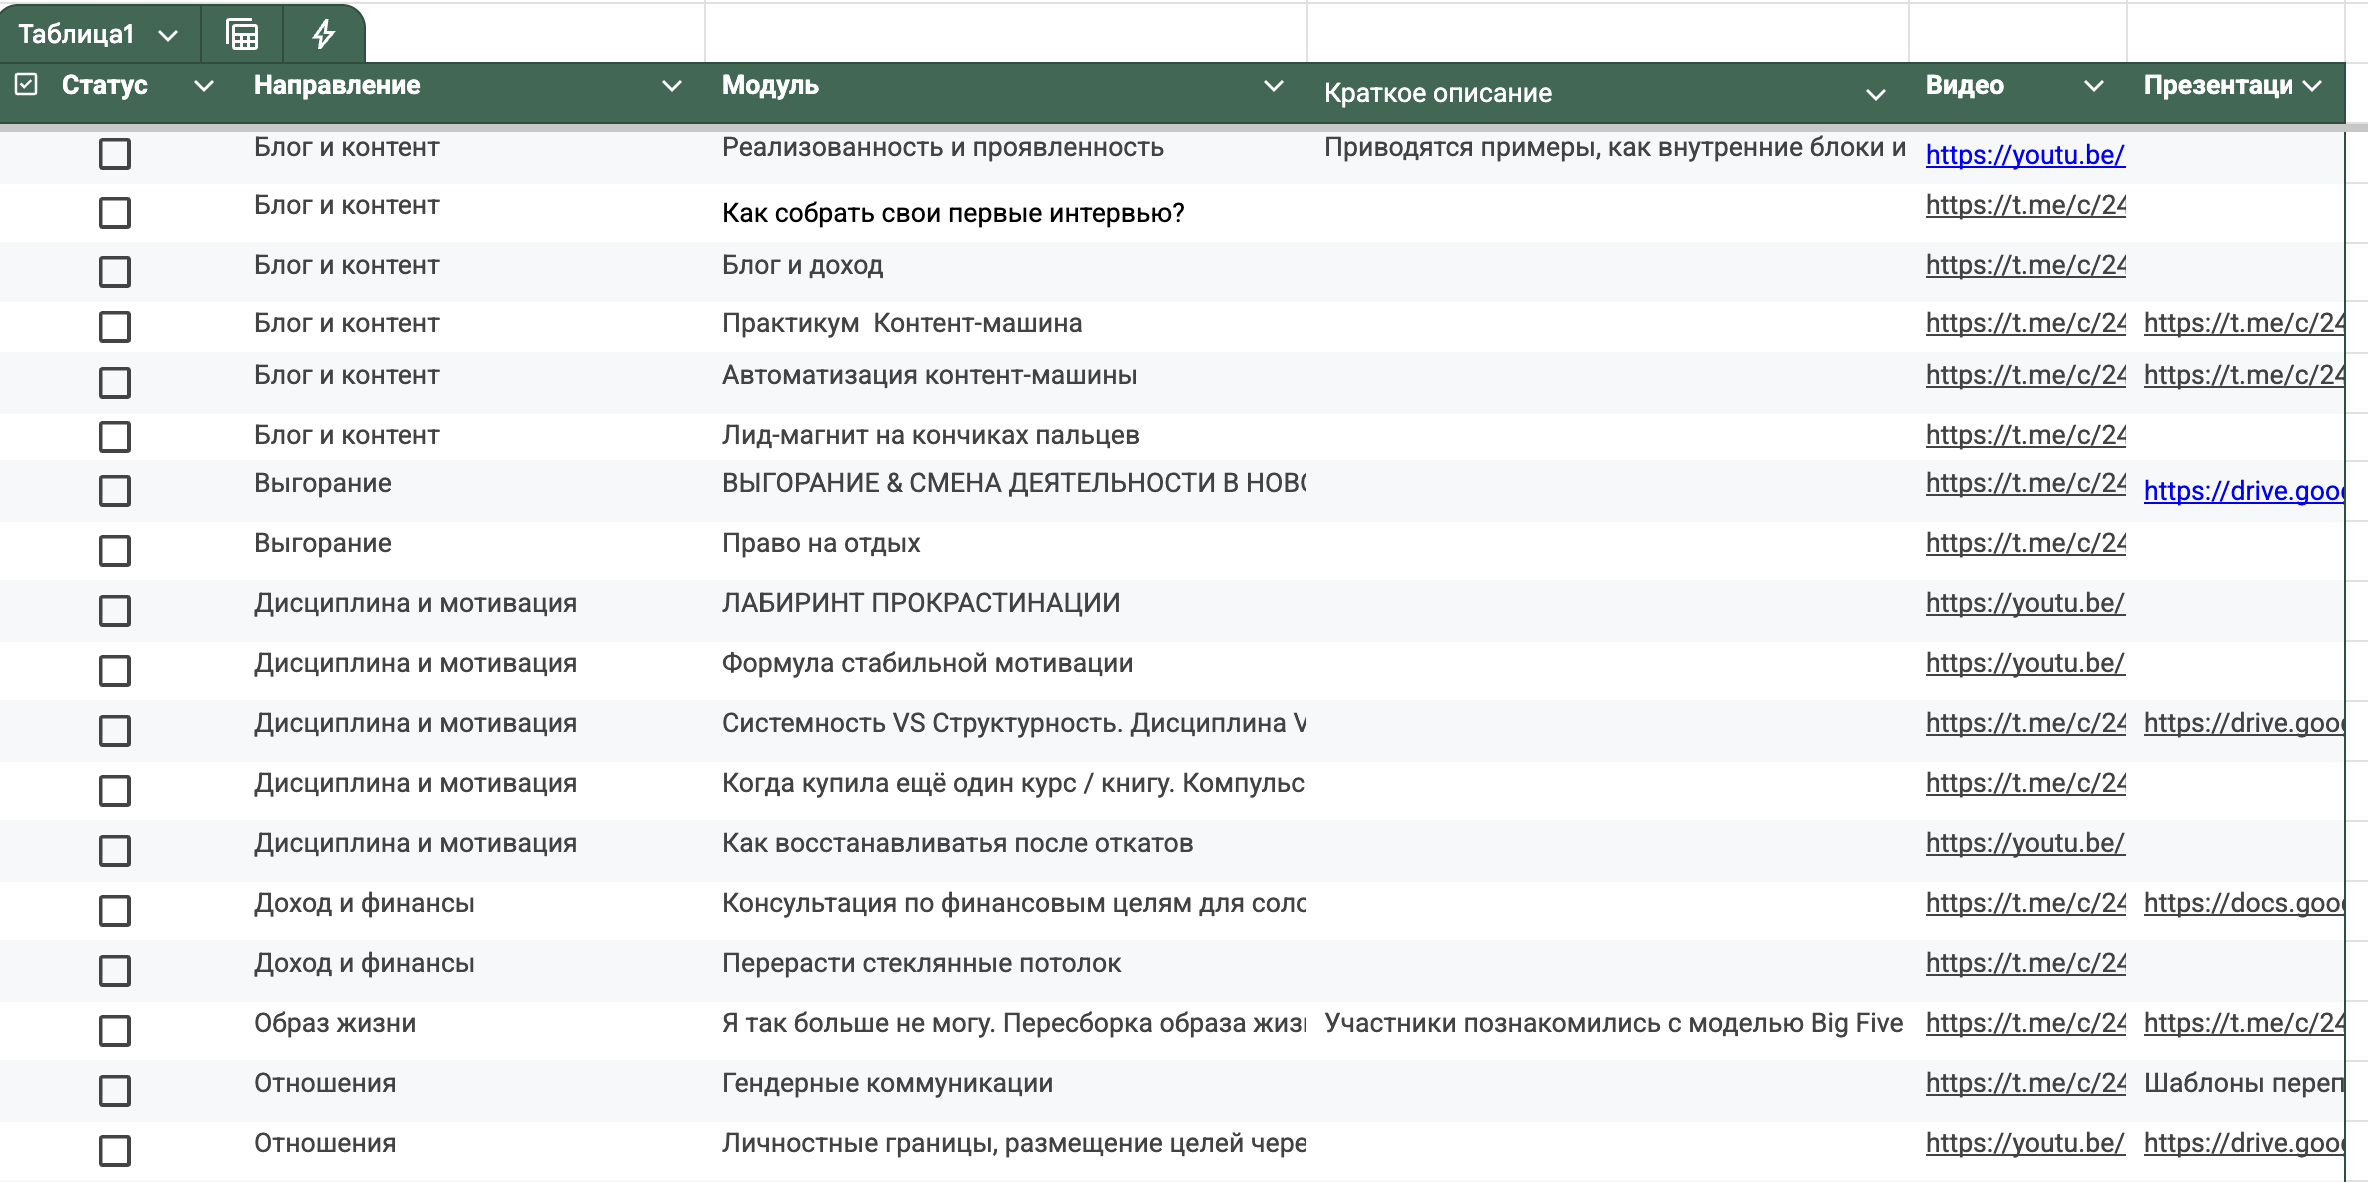
Task: Tick checkbox for Как собрать свои первые интервью
Action: click(x=115, y=212)
